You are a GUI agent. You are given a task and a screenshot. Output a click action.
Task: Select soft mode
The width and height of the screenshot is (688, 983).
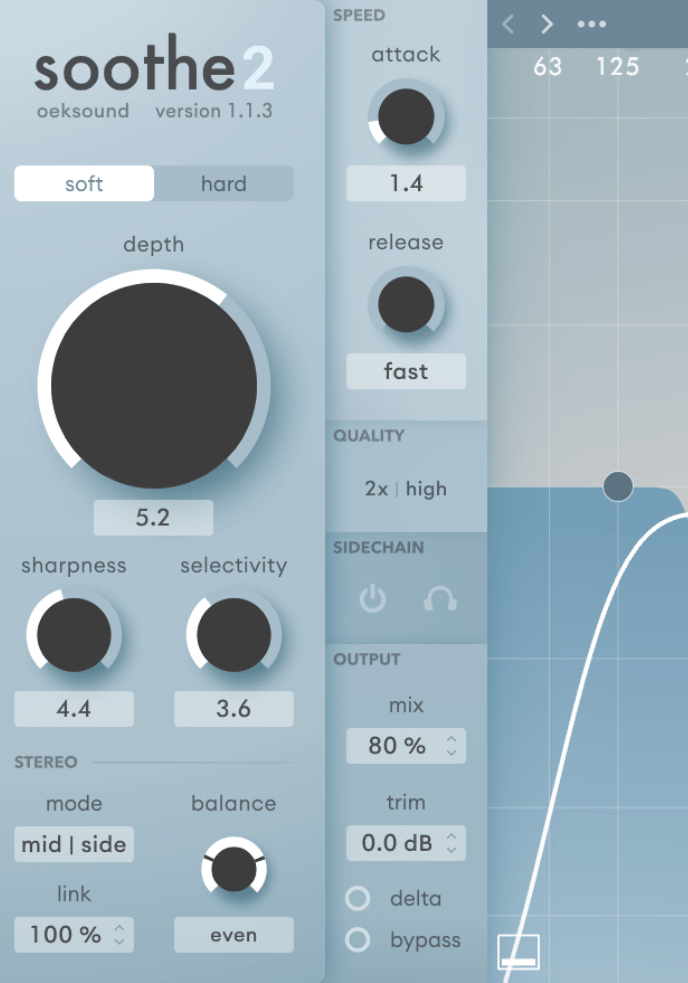tap(84, 184)
